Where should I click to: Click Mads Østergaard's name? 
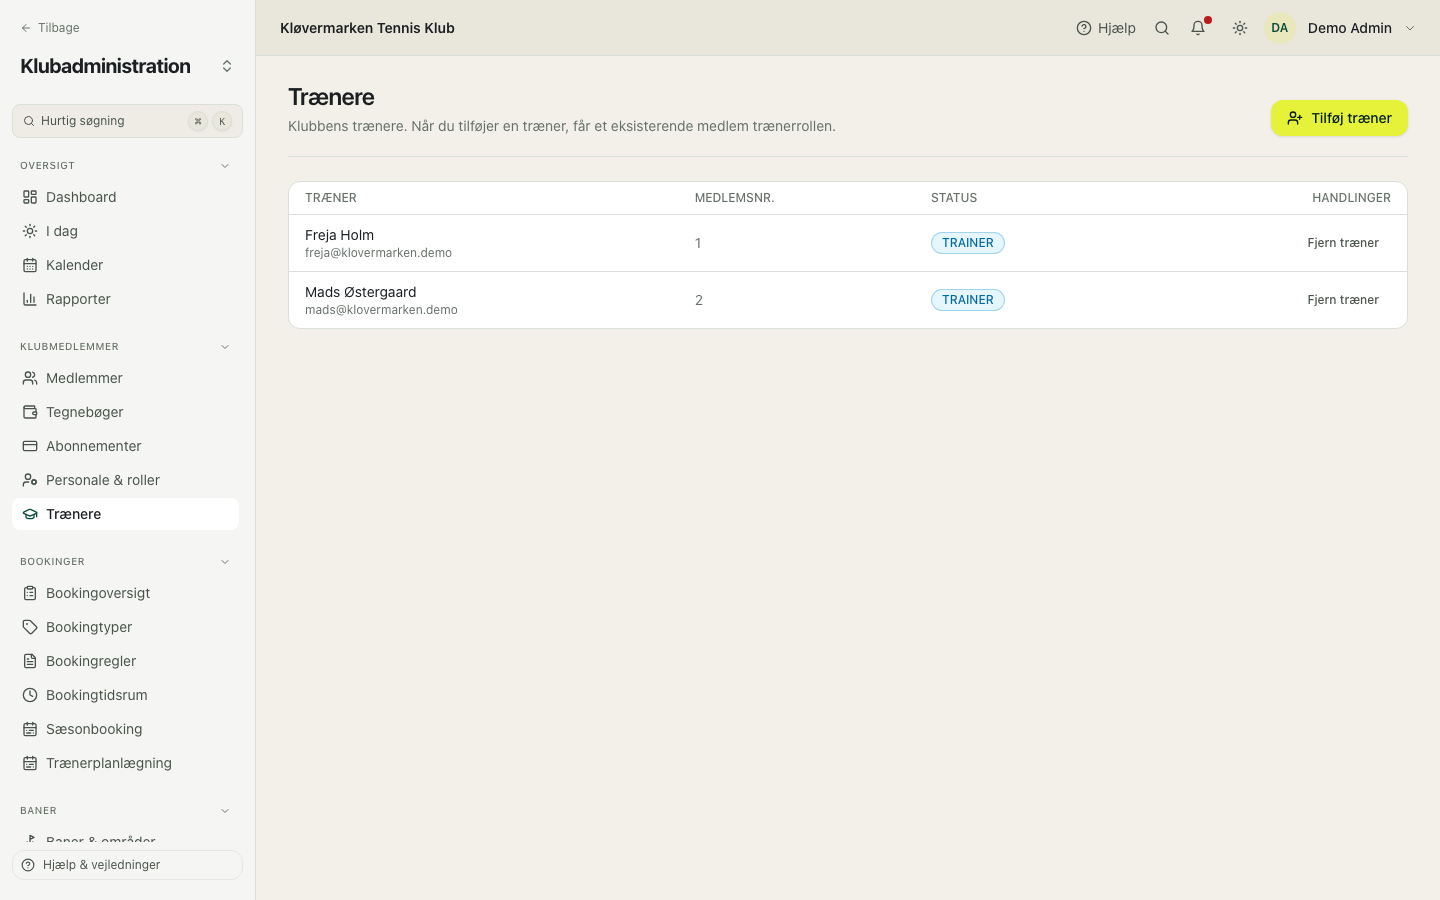[360, 292]
